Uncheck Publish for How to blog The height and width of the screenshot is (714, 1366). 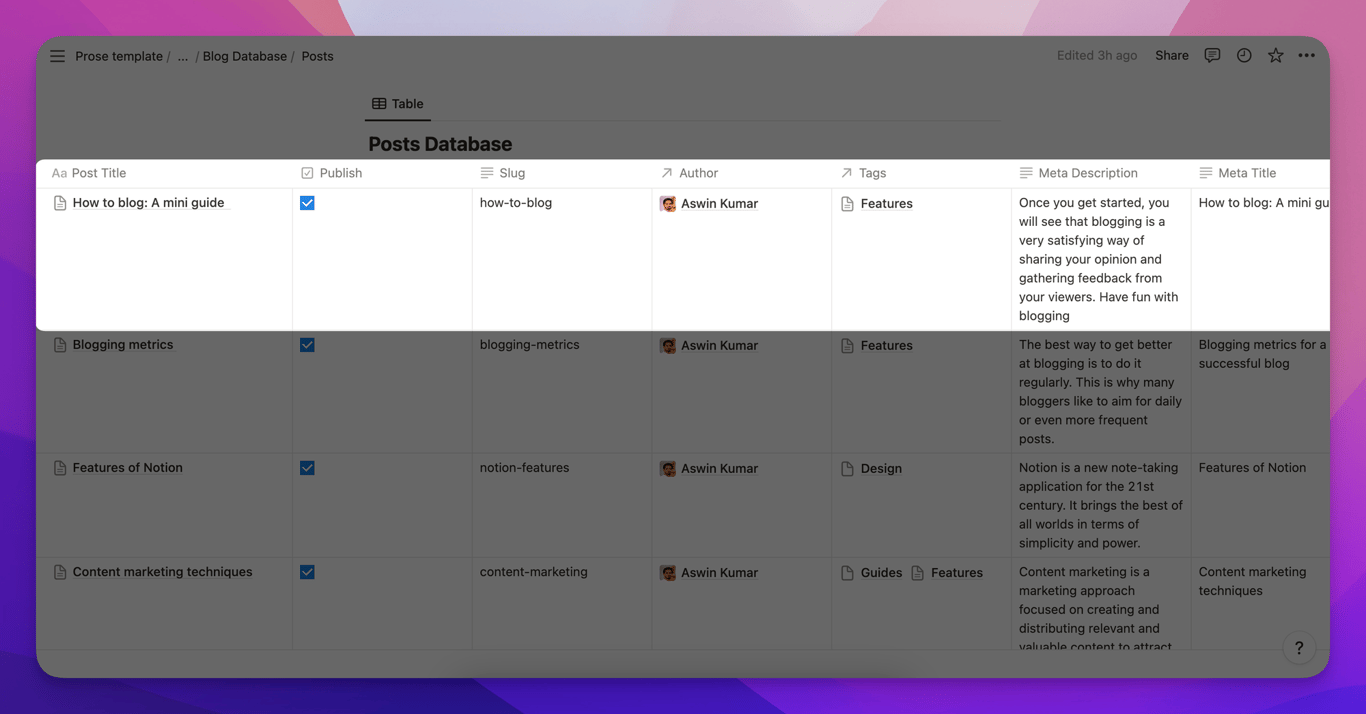[307, 203]
